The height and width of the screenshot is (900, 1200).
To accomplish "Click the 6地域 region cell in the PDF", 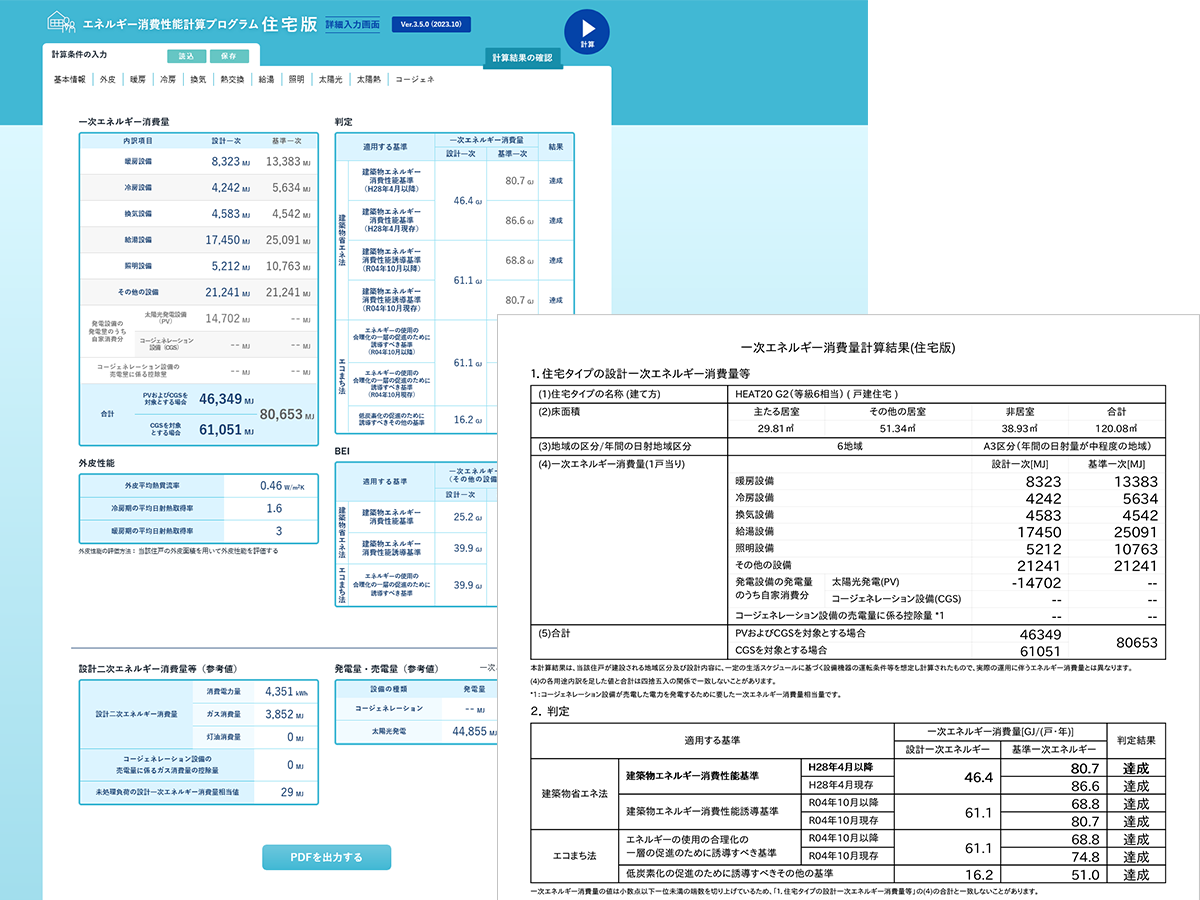I will [x=851, y=446].
